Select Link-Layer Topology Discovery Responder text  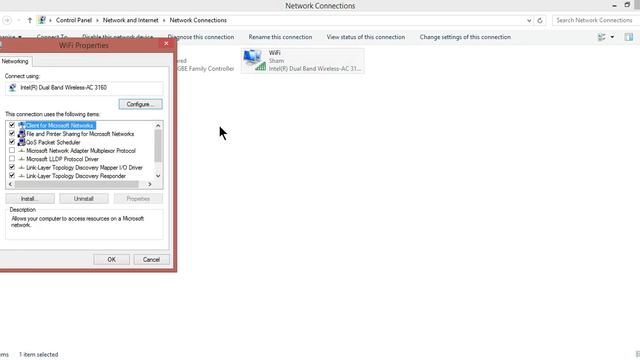[x=76, y=176]
